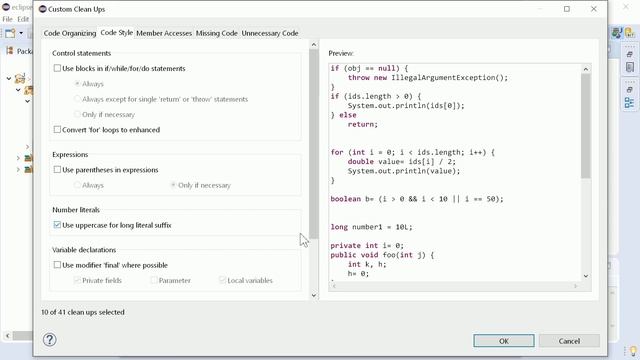Switch to the Code Organizing tab

(70, 33)
